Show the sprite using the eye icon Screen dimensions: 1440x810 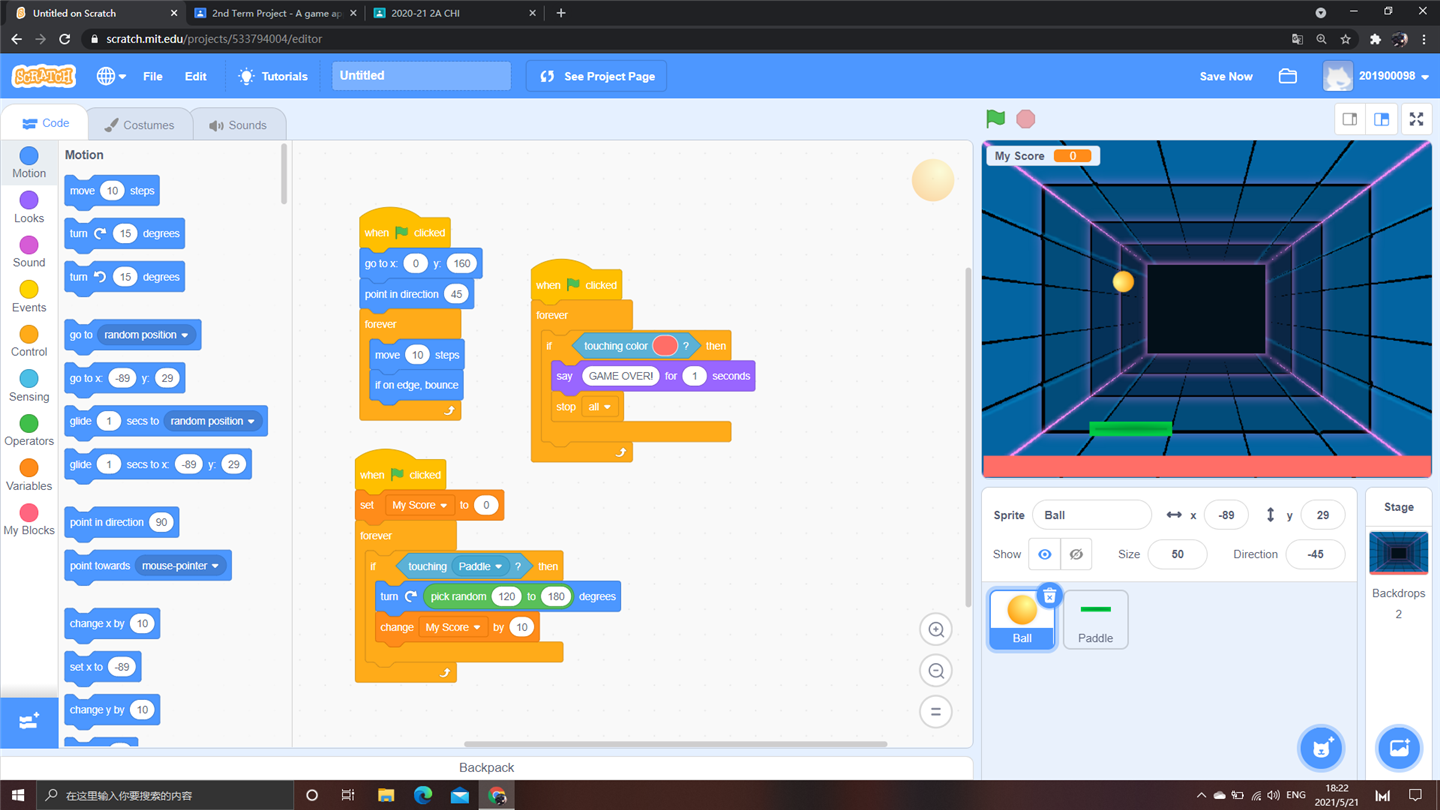tap(1045, 554)
